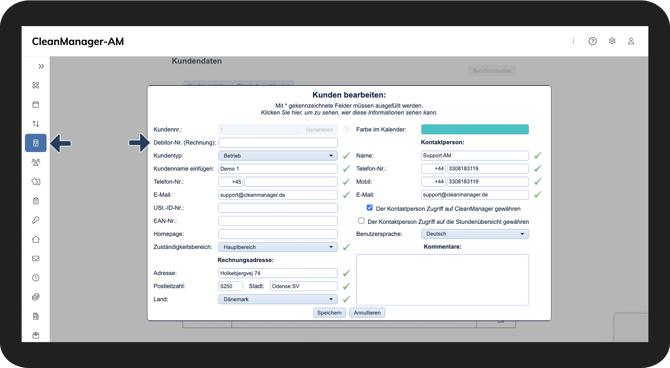Click the contact Mobil +44 code field

(x=433, y=182)
